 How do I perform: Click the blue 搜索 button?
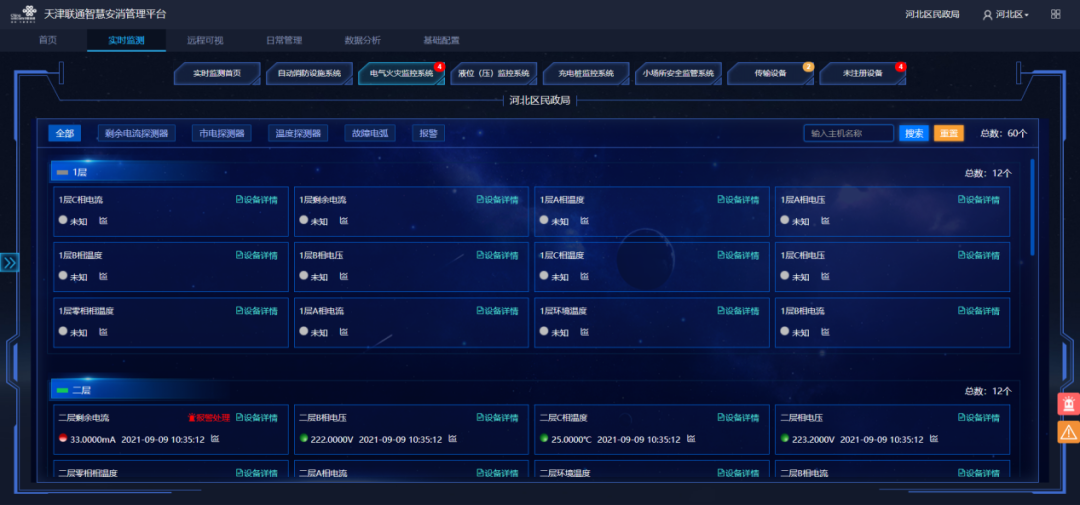click(x=913, y=133)
